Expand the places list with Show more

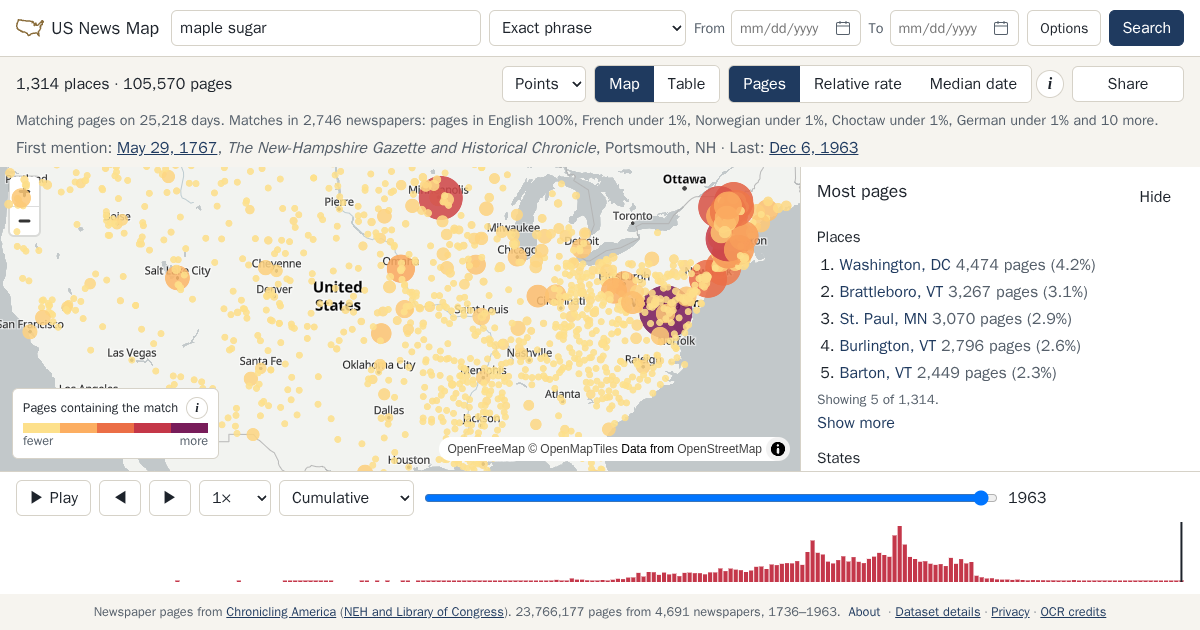[x=856, y=423]
